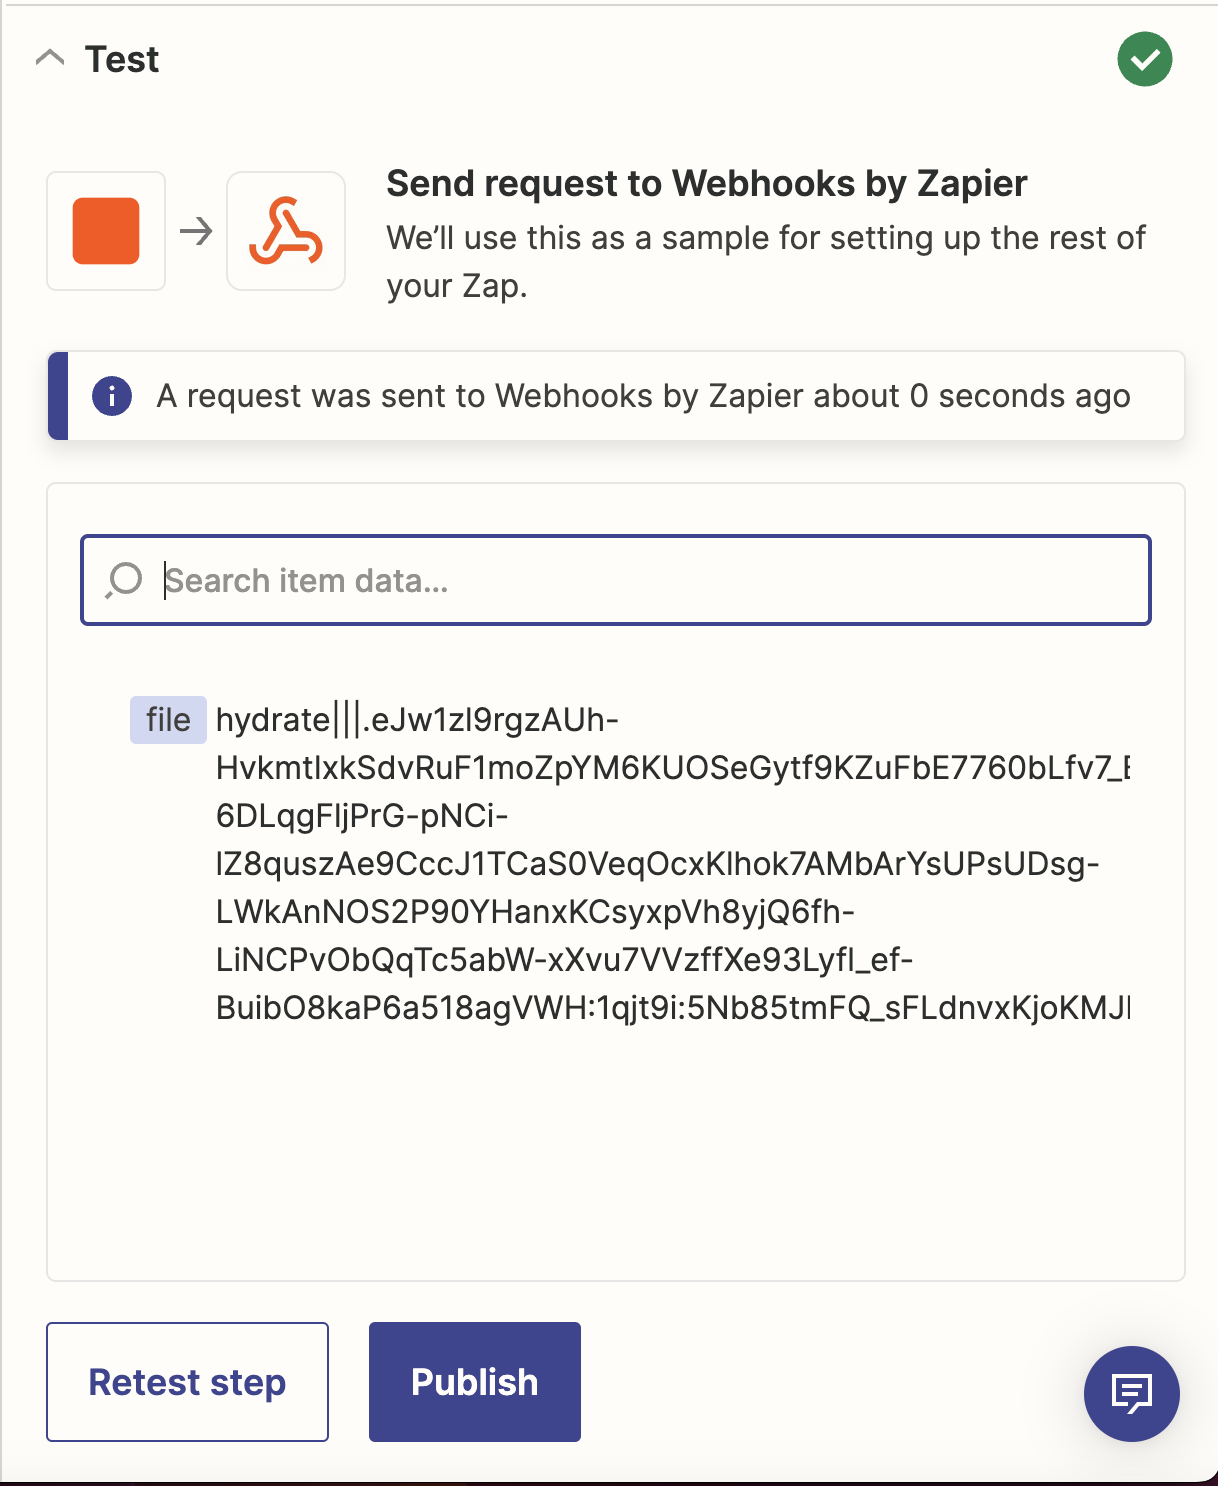The height and width of the screenshot is (1486, 1218).
Task: Select the 'file' field label tag
Action: point(168,720)
